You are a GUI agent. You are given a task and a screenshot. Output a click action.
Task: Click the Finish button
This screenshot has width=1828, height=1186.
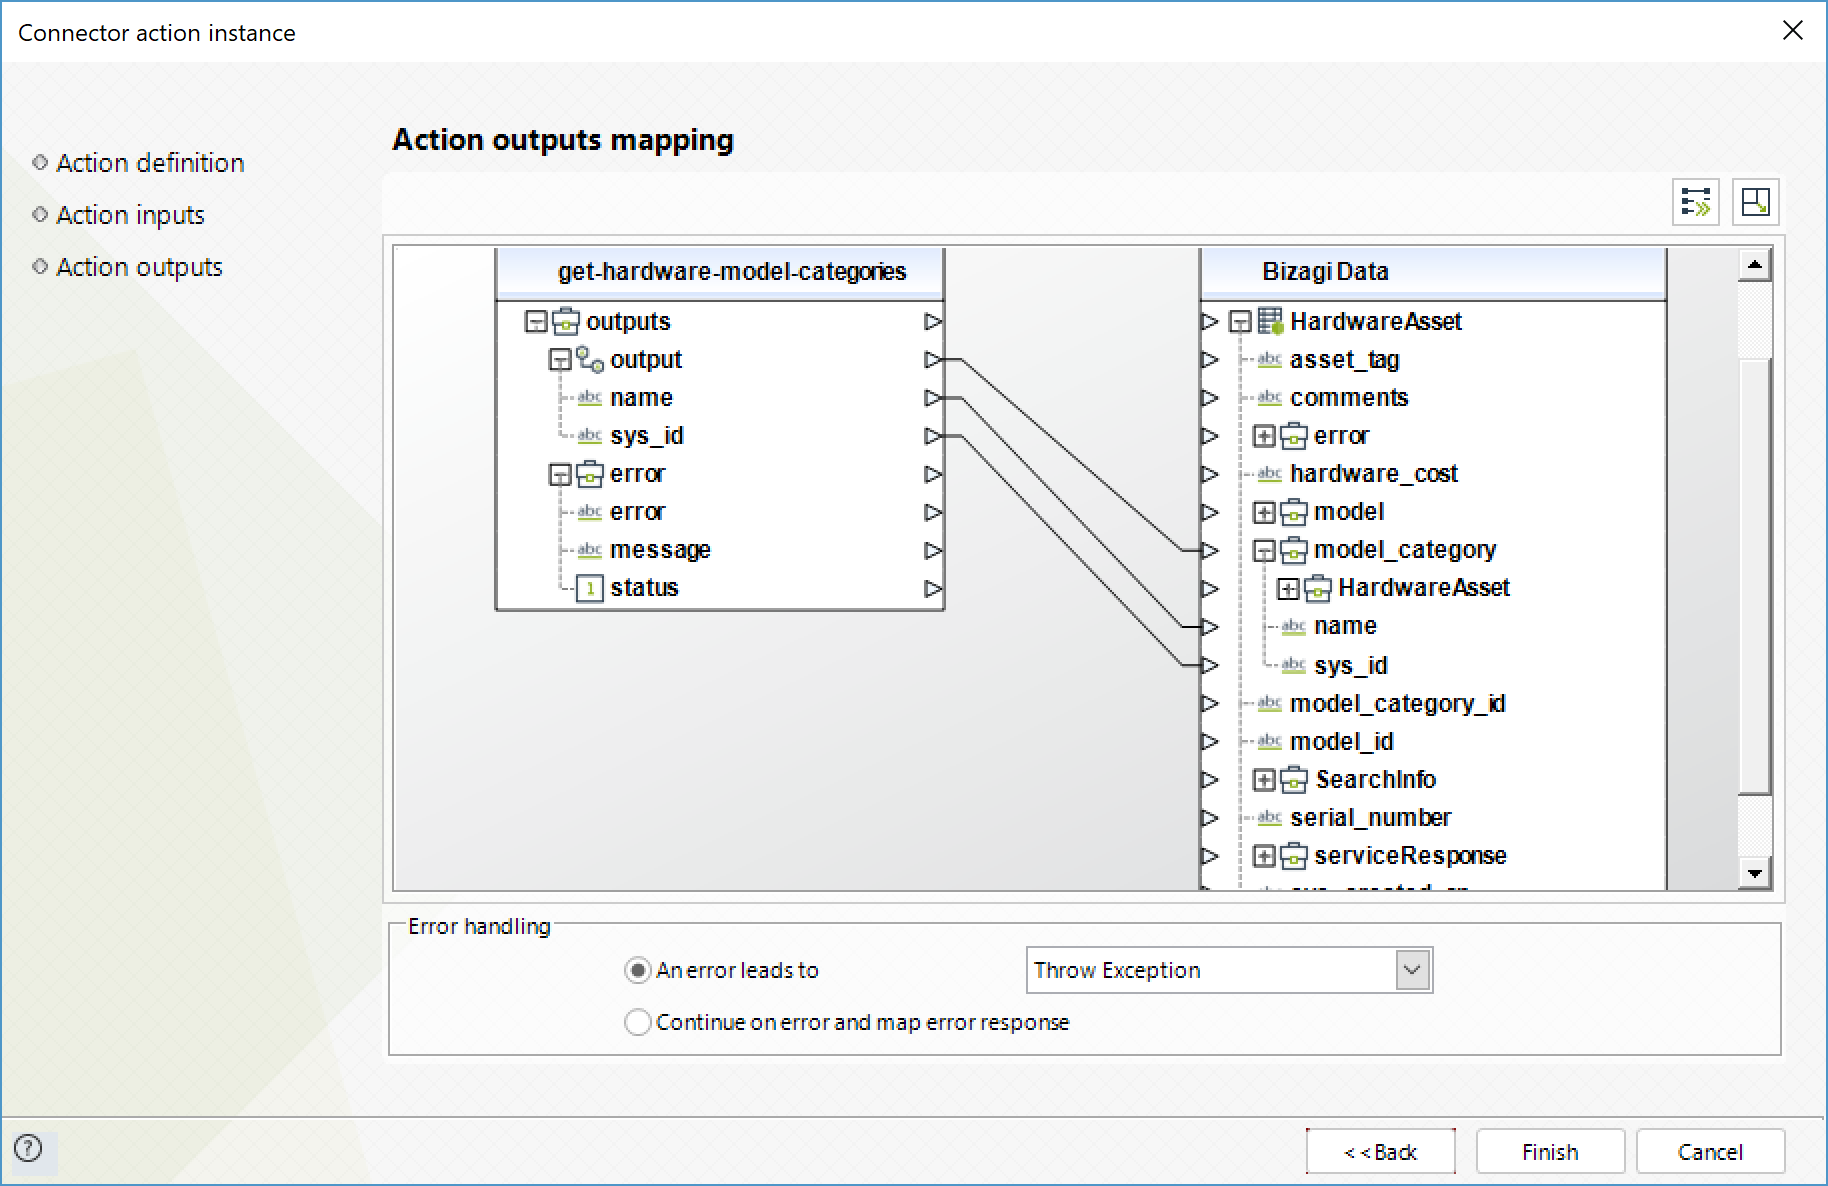pyautogui.click(x=1550, y=1152)
